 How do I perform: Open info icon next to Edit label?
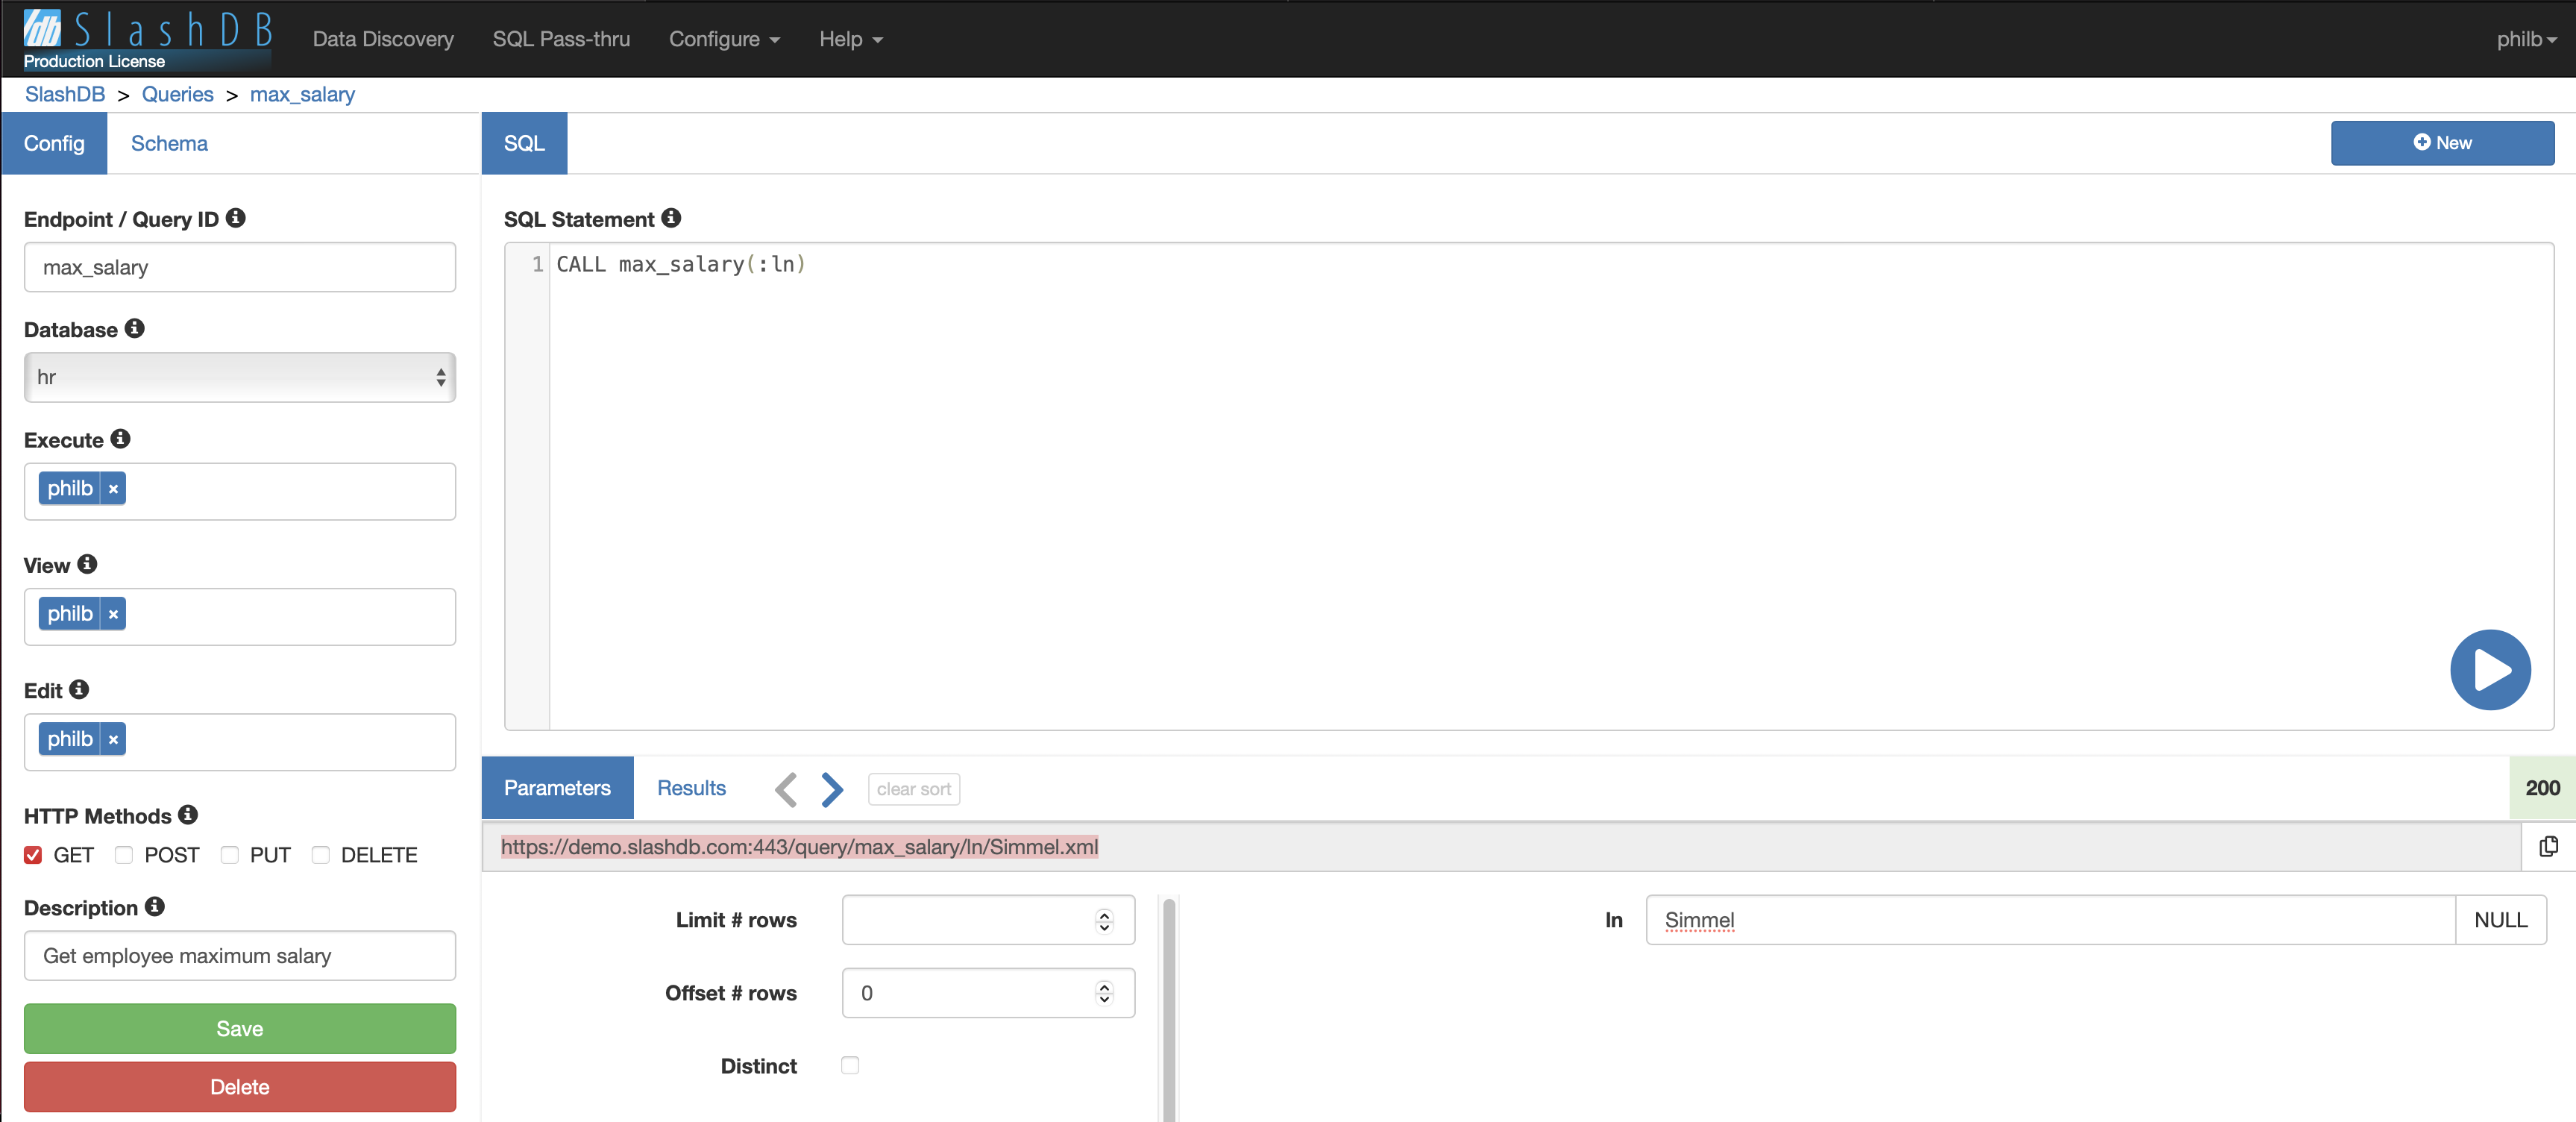80,689
